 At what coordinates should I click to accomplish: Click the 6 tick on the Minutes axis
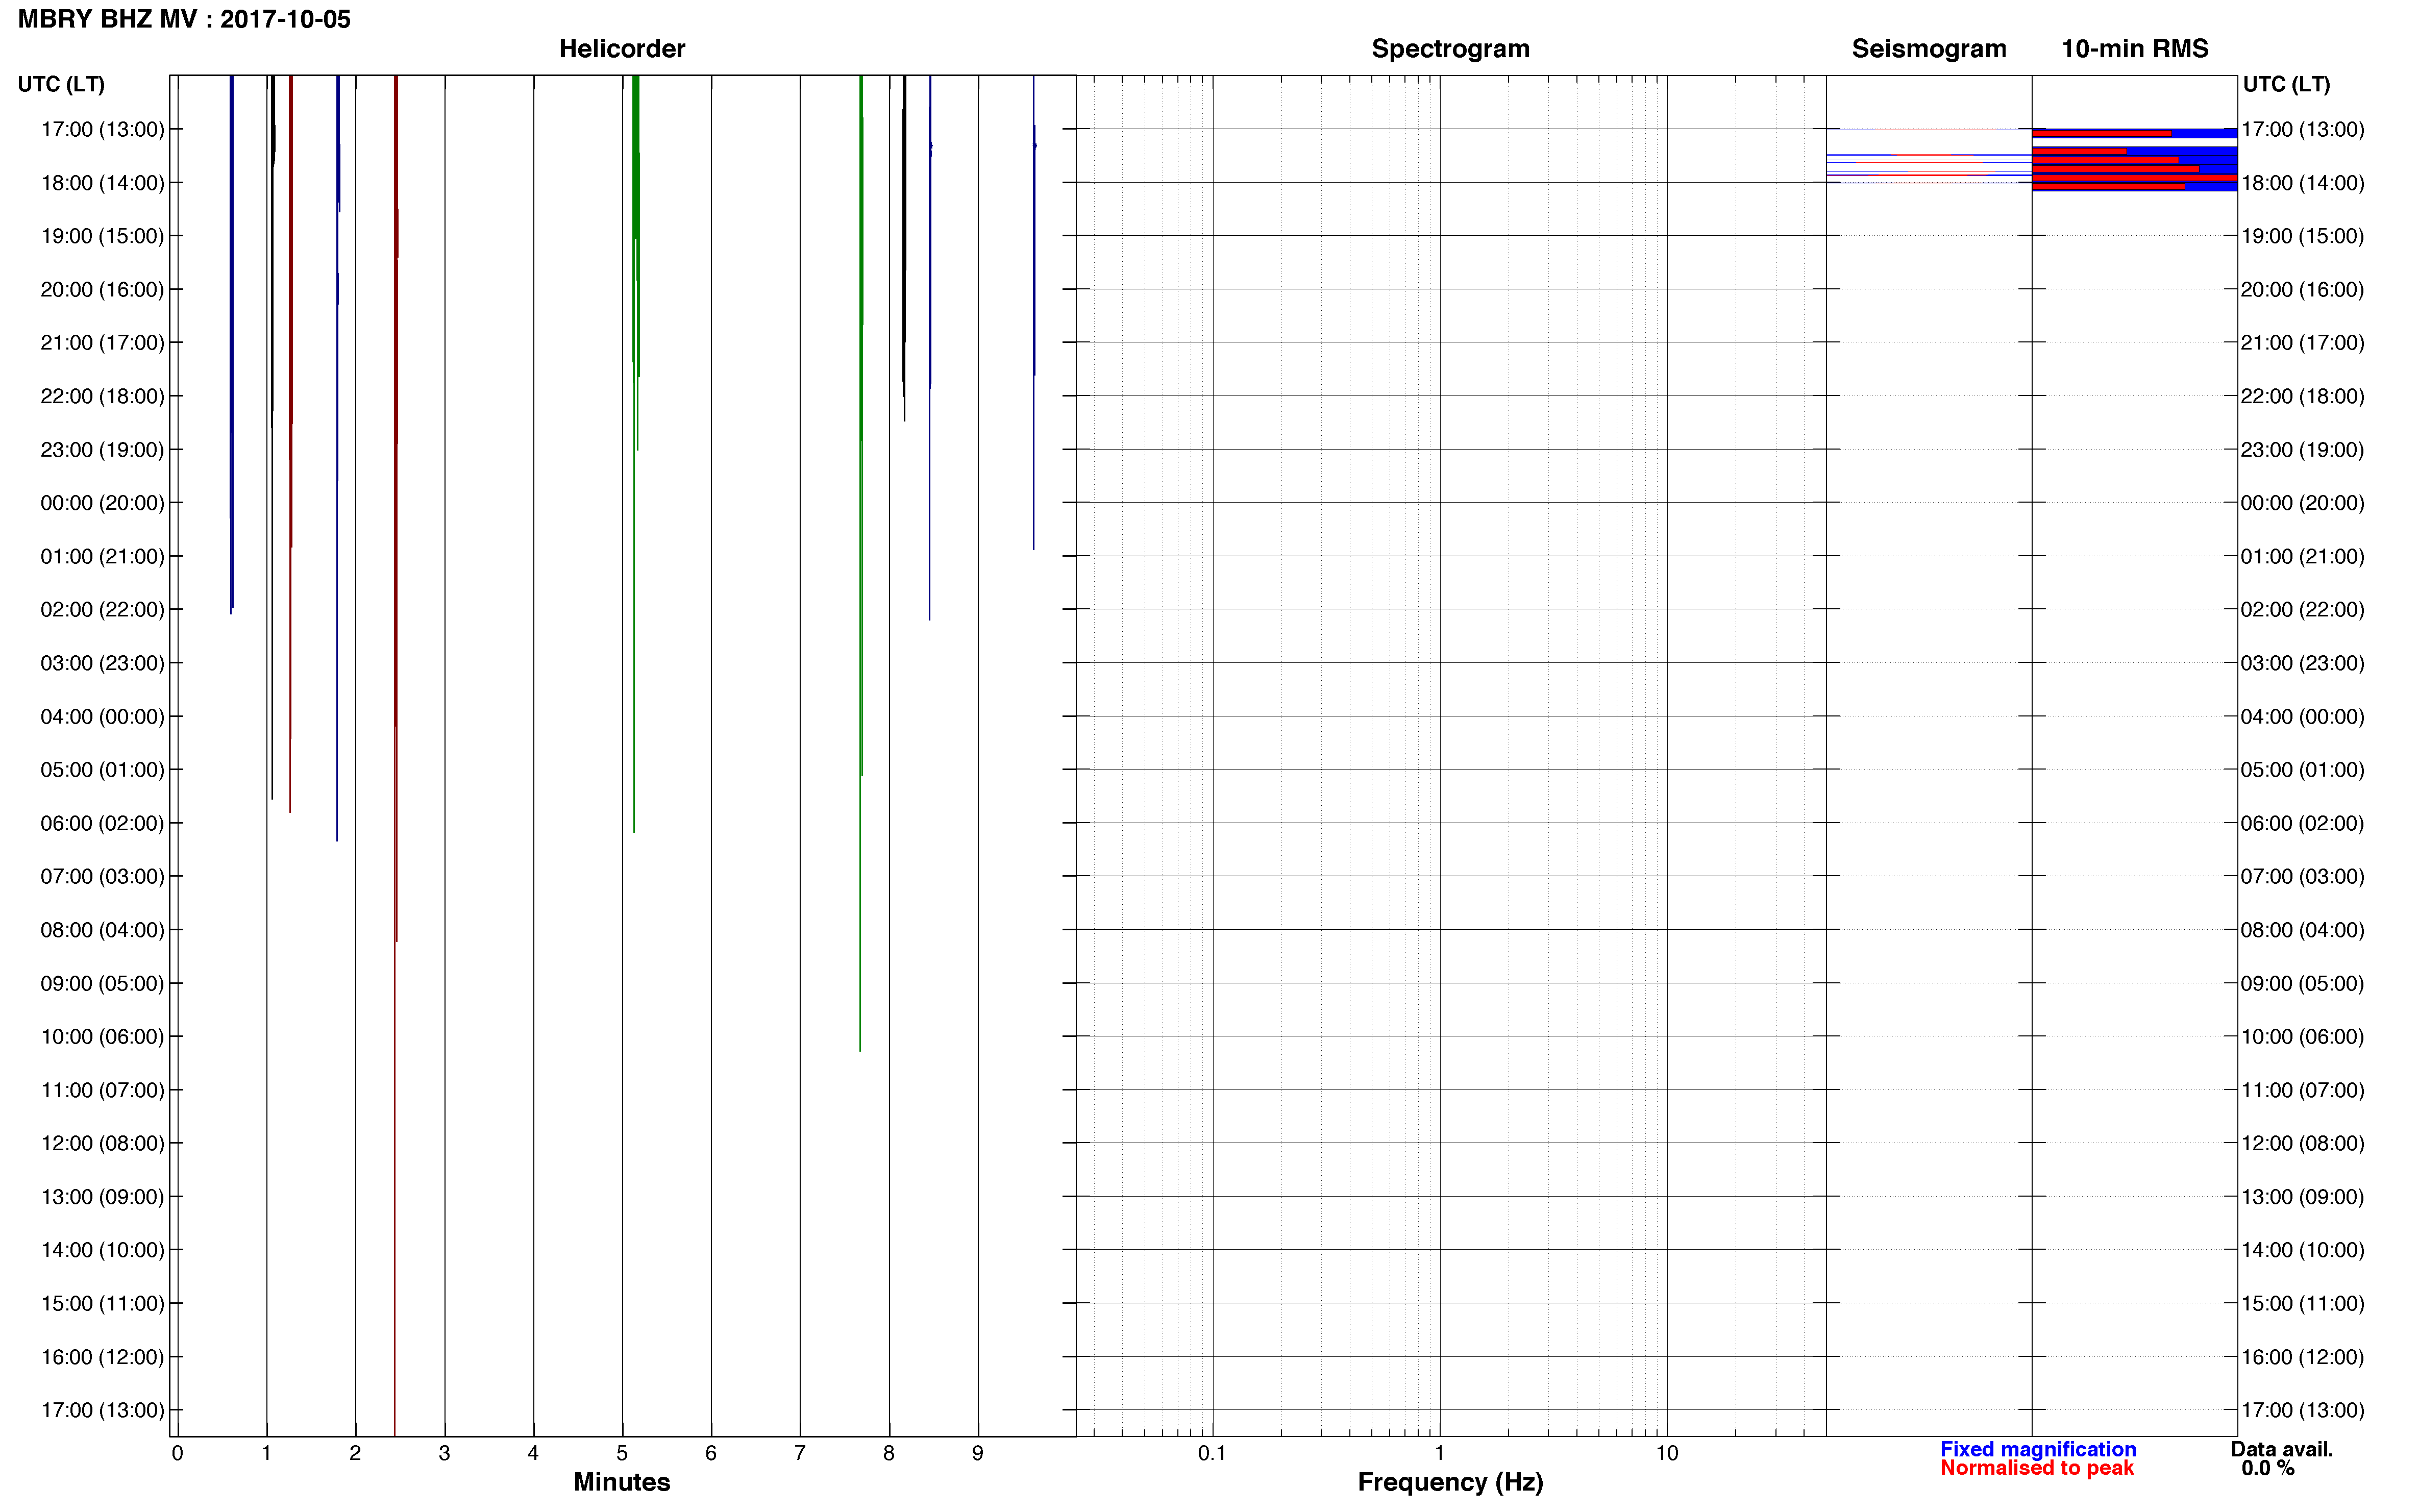coord(711,1453)
